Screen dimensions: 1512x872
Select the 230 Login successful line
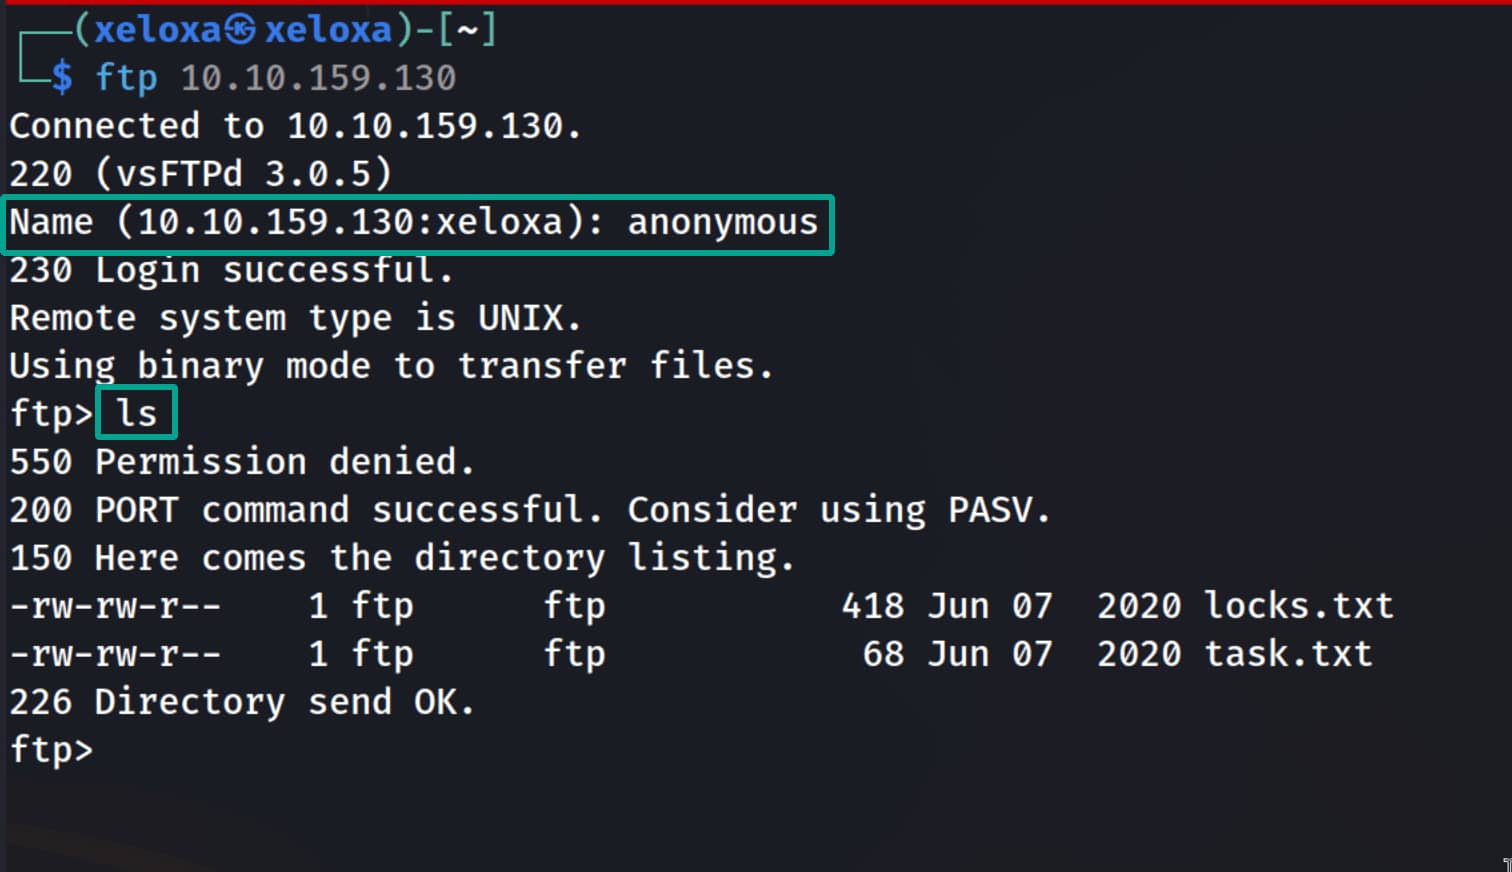click(231, 270)
